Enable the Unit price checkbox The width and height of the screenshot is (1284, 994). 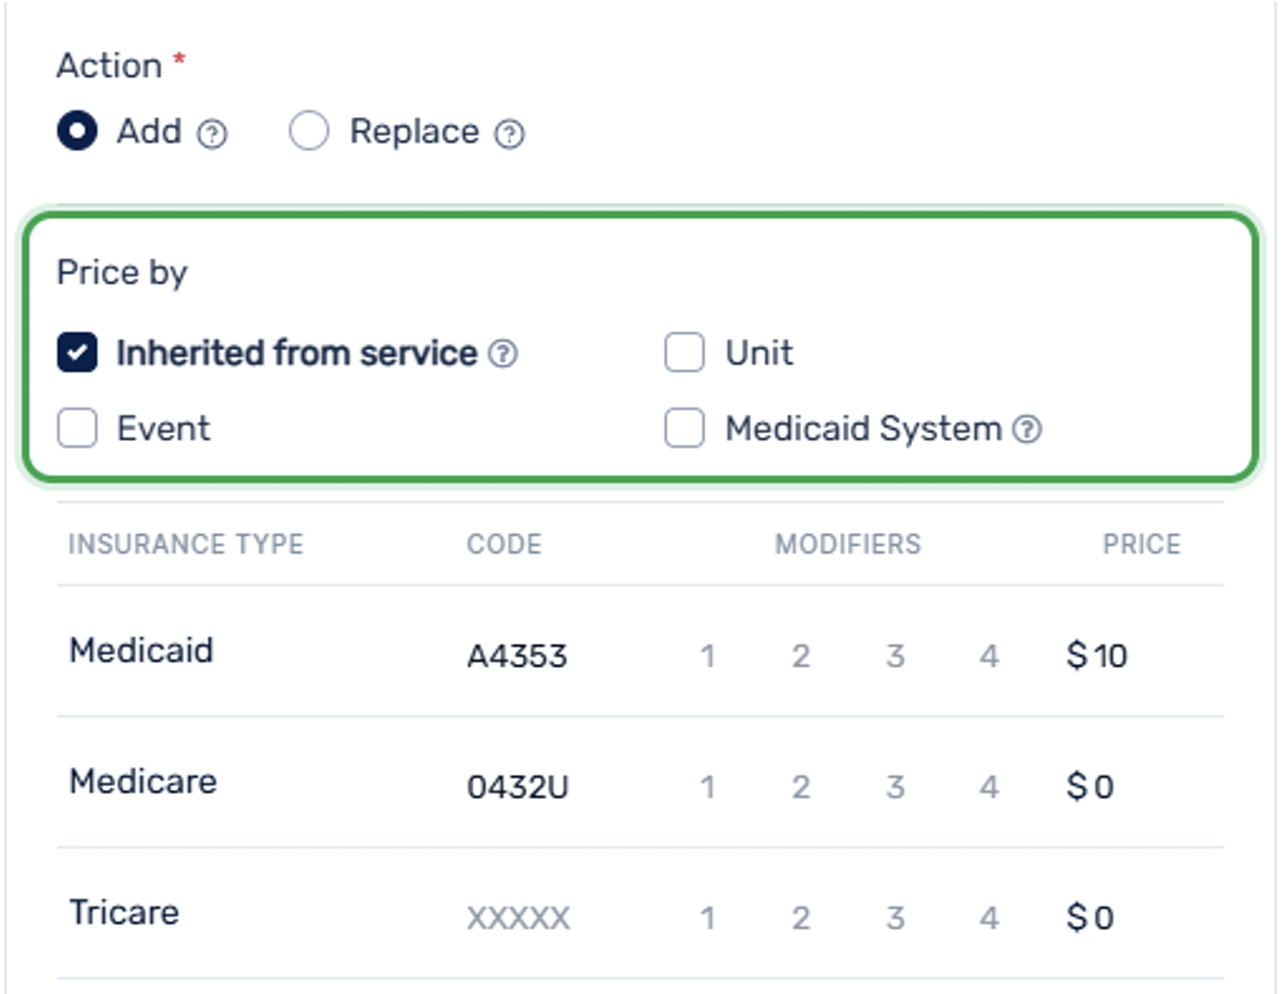685,352
